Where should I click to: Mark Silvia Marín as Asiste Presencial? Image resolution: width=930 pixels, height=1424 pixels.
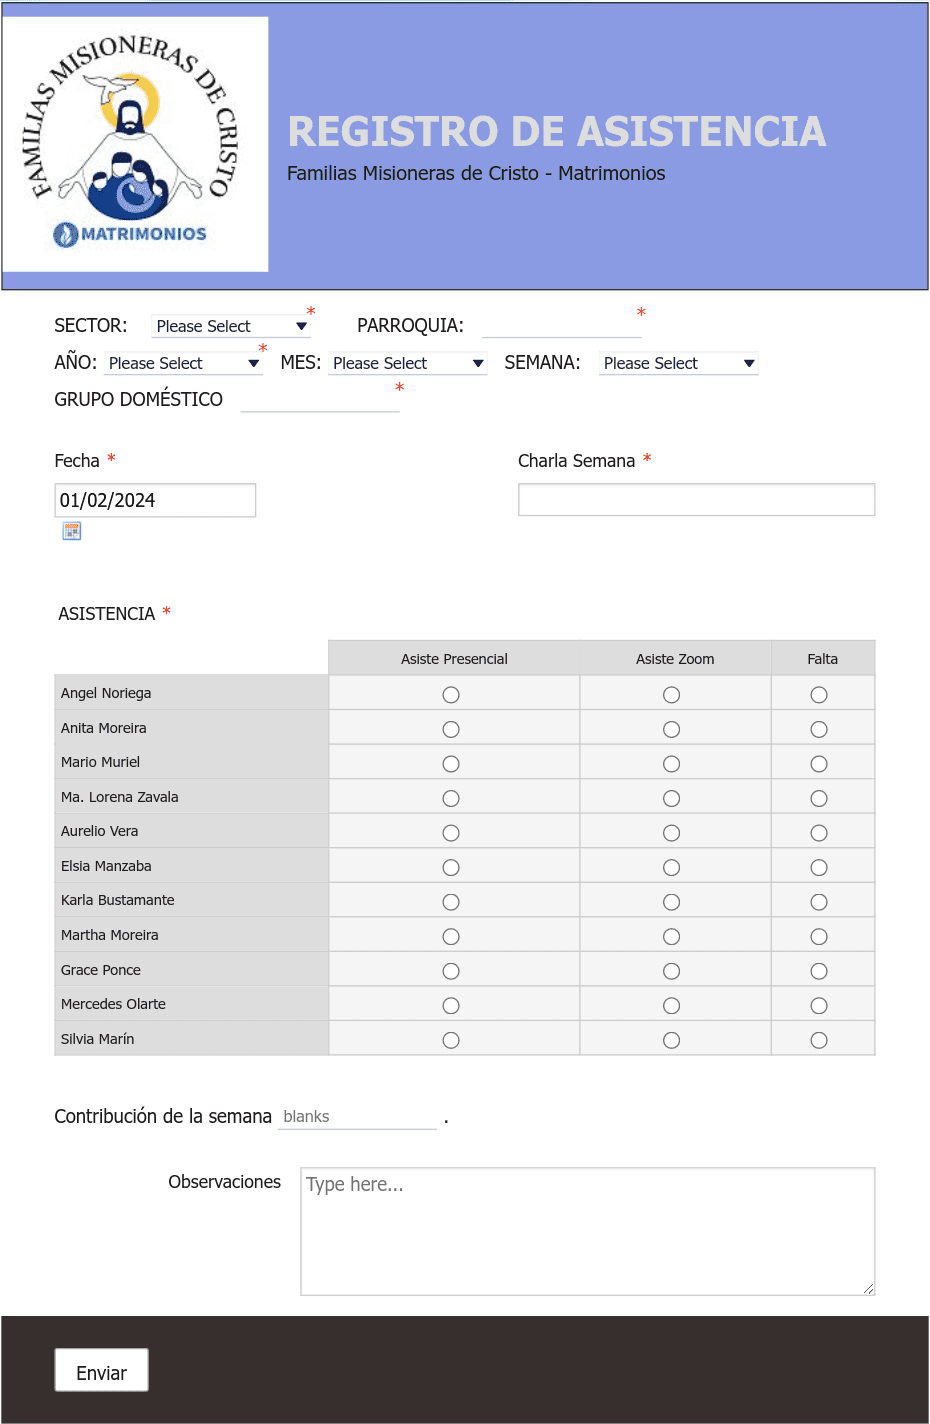(451, 1040)
